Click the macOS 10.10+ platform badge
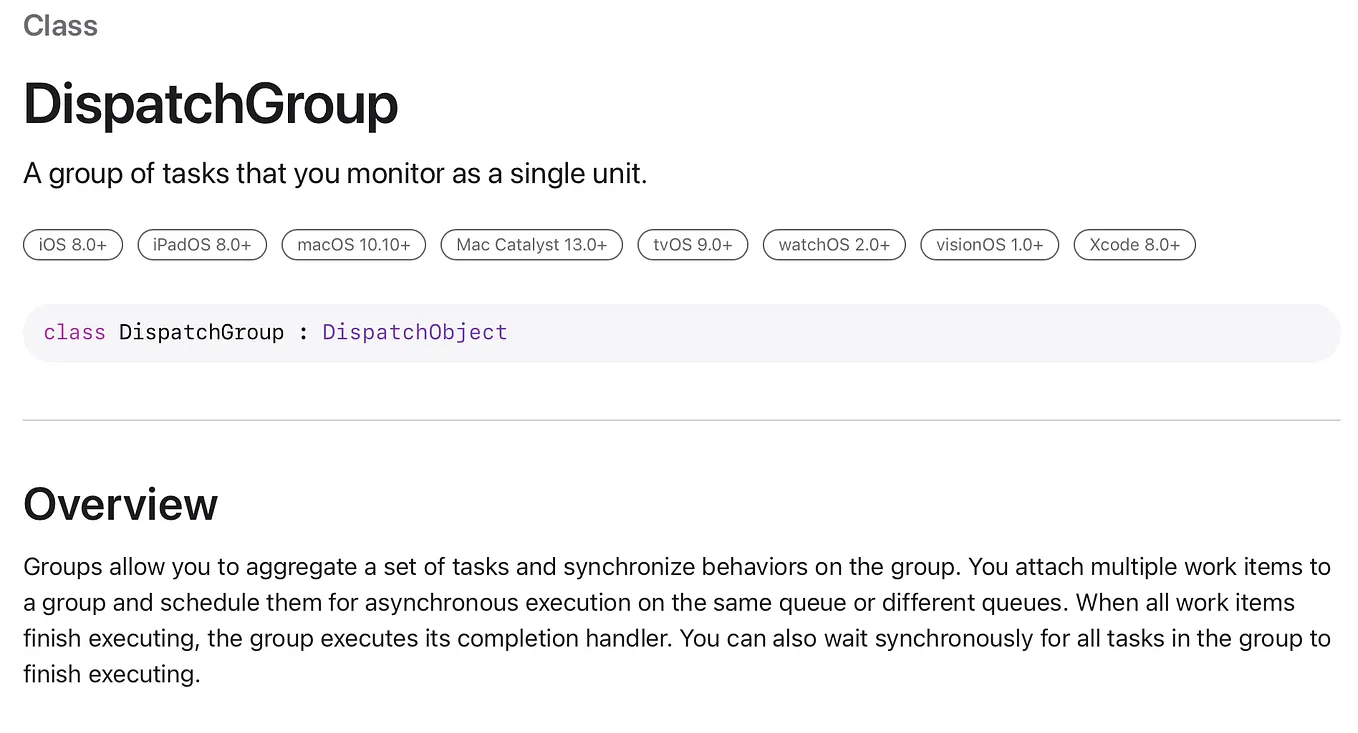This screenshot has width=1358, height=733. tap(354, 245)
